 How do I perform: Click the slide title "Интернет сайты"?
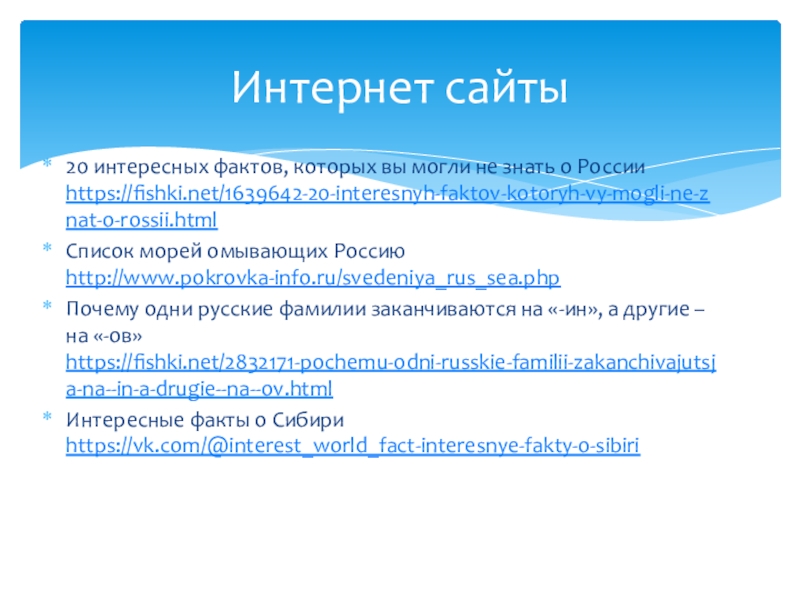tap(399, 87)
